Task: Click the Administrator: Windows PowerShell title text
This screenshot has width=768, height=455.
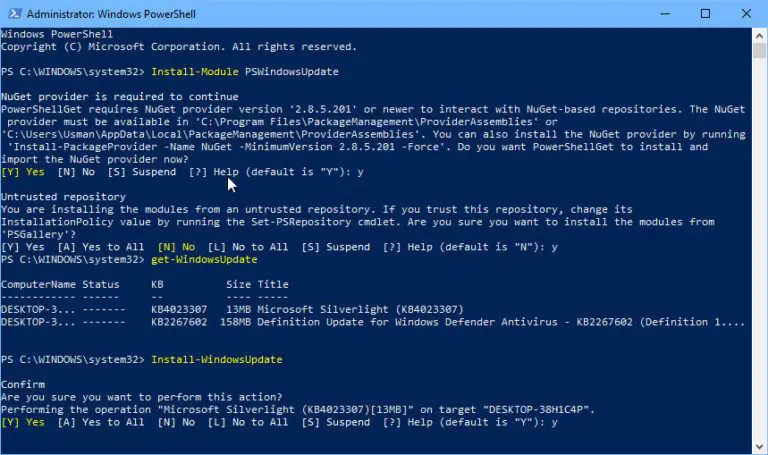Action: (x=111, y=14)
